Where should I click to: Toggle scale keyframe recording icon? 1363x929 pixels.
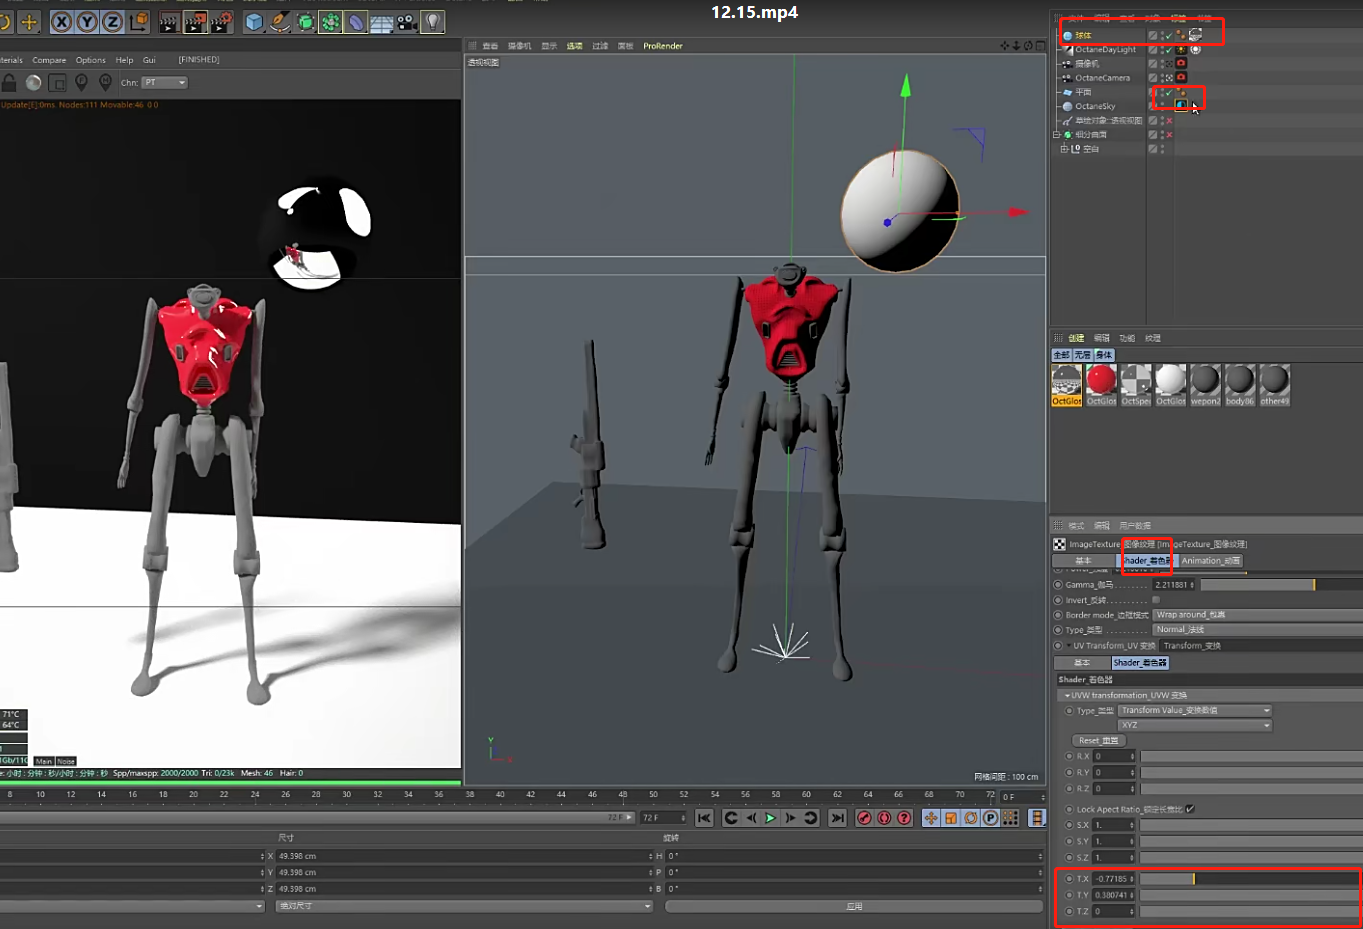[951, 818]
